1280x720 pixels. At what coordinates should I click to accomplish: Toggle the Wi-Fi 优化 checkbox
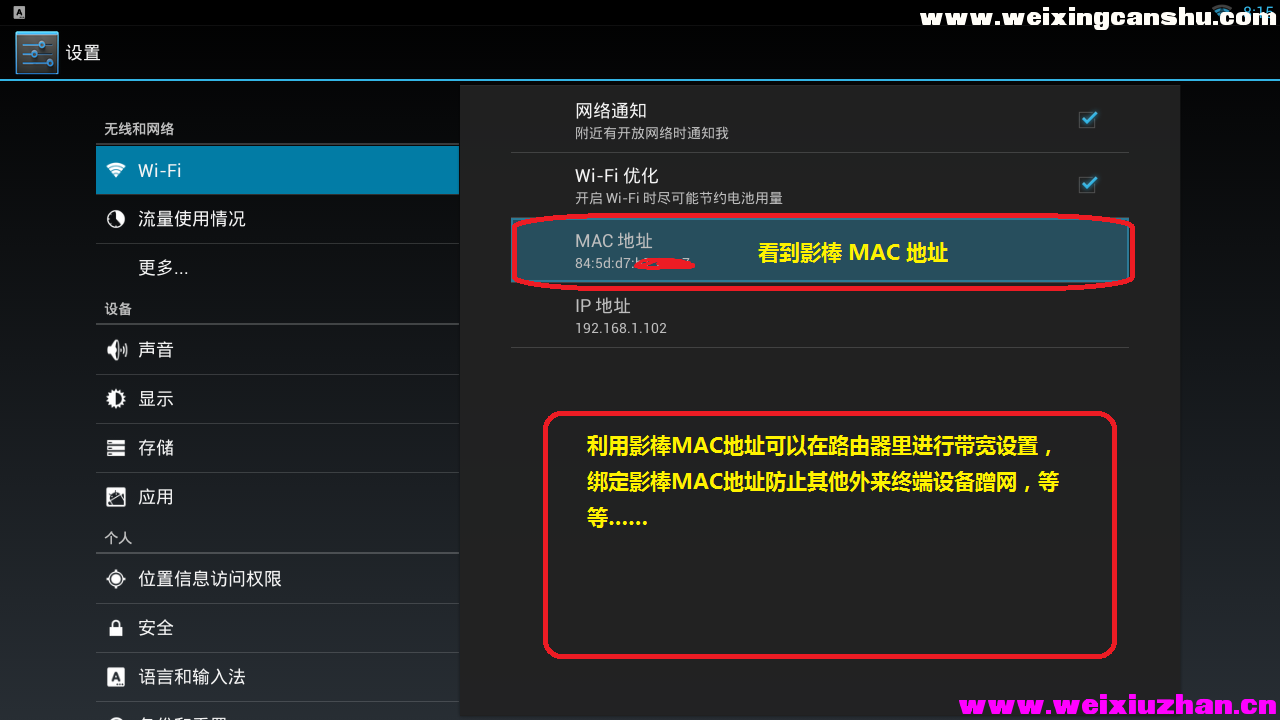[1088, 184]
